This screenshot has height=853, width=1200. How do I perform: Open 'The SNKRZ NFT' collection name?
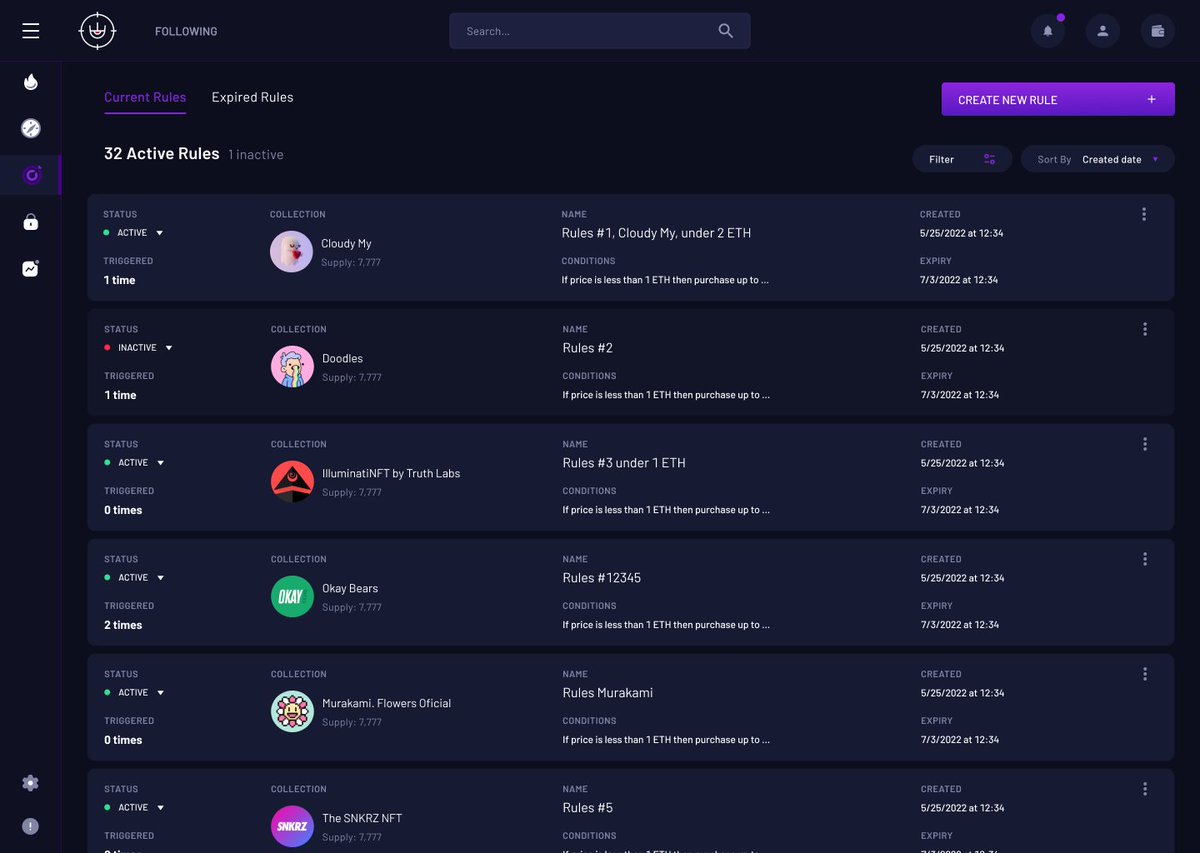pyautogui.click(x=362, y=819)
